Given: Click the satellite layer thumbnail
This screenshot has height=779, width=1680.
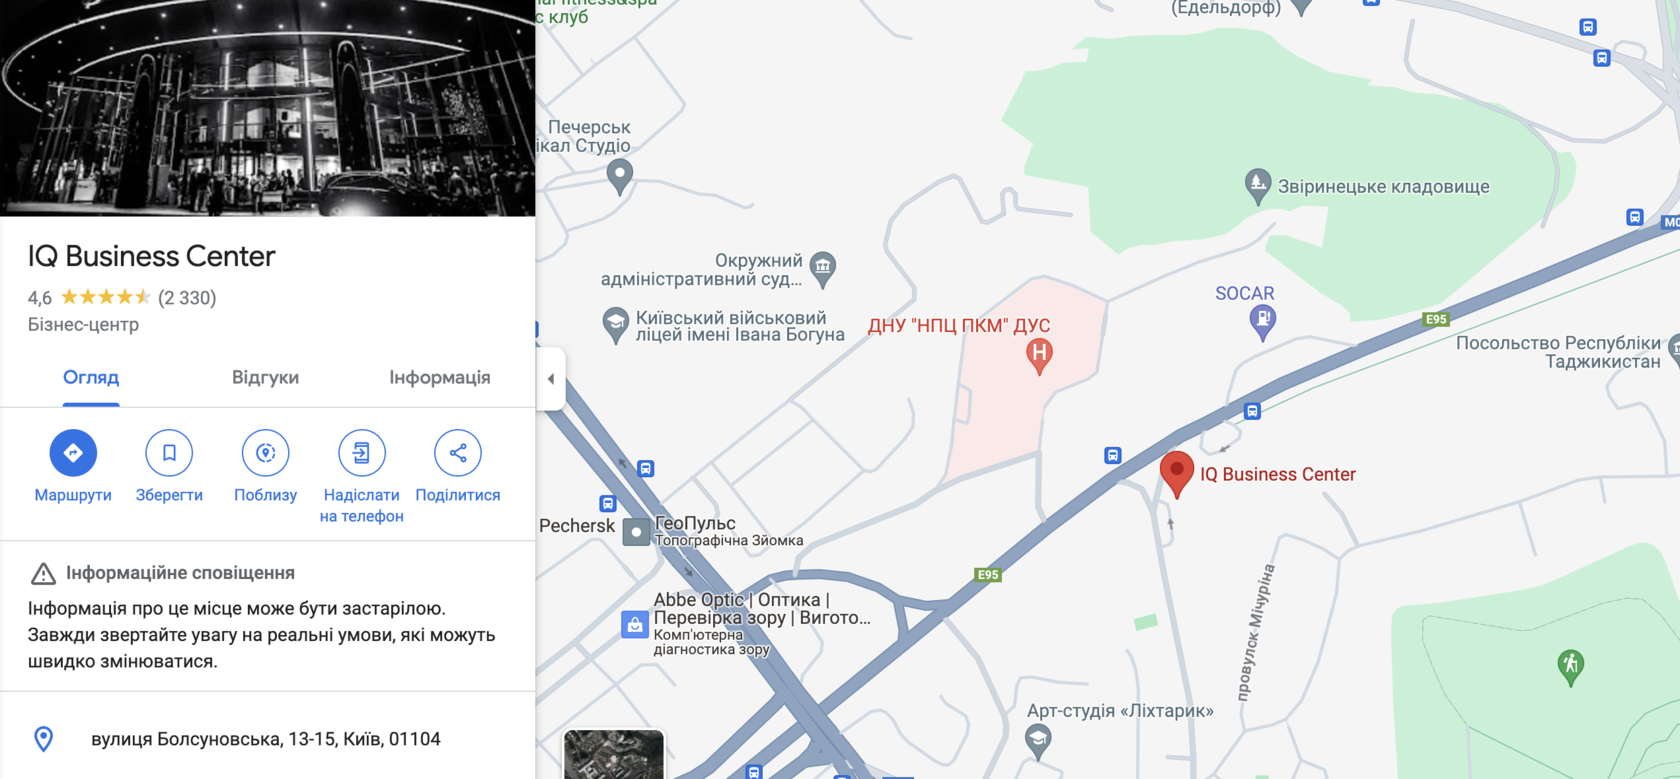Looking at the screenshot, I should coord(614,754).
